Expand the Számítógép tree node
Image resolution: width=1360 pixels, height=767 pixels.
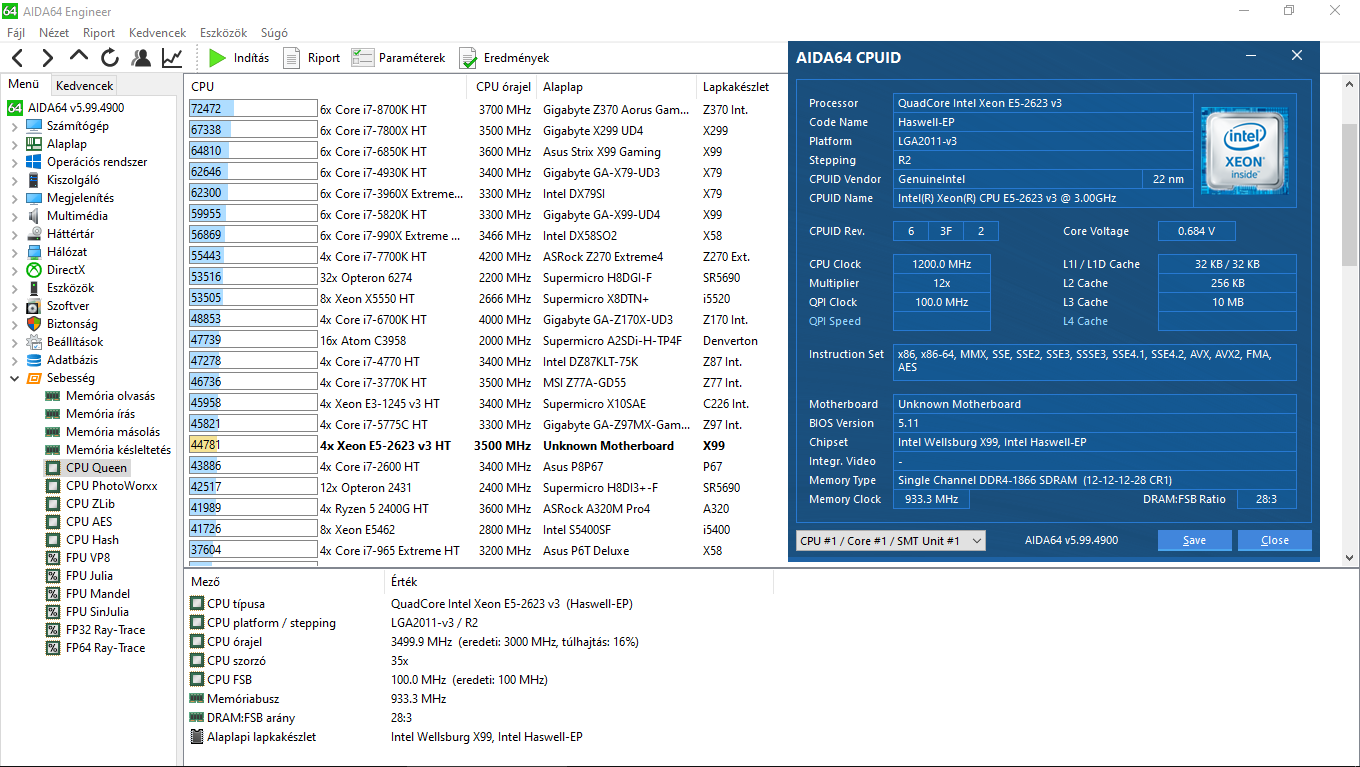pyautogui.click(x=14, y=126)
